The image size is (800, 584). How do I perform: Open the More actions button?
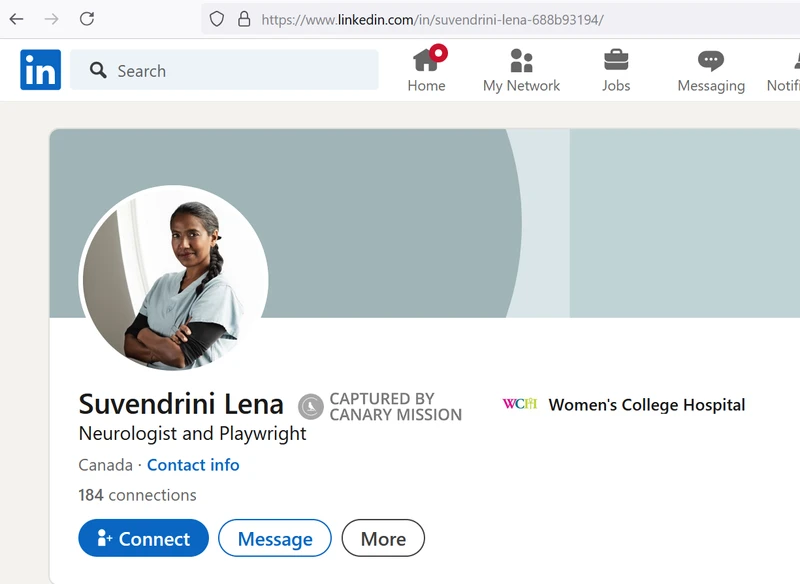[x=383, y=538]
